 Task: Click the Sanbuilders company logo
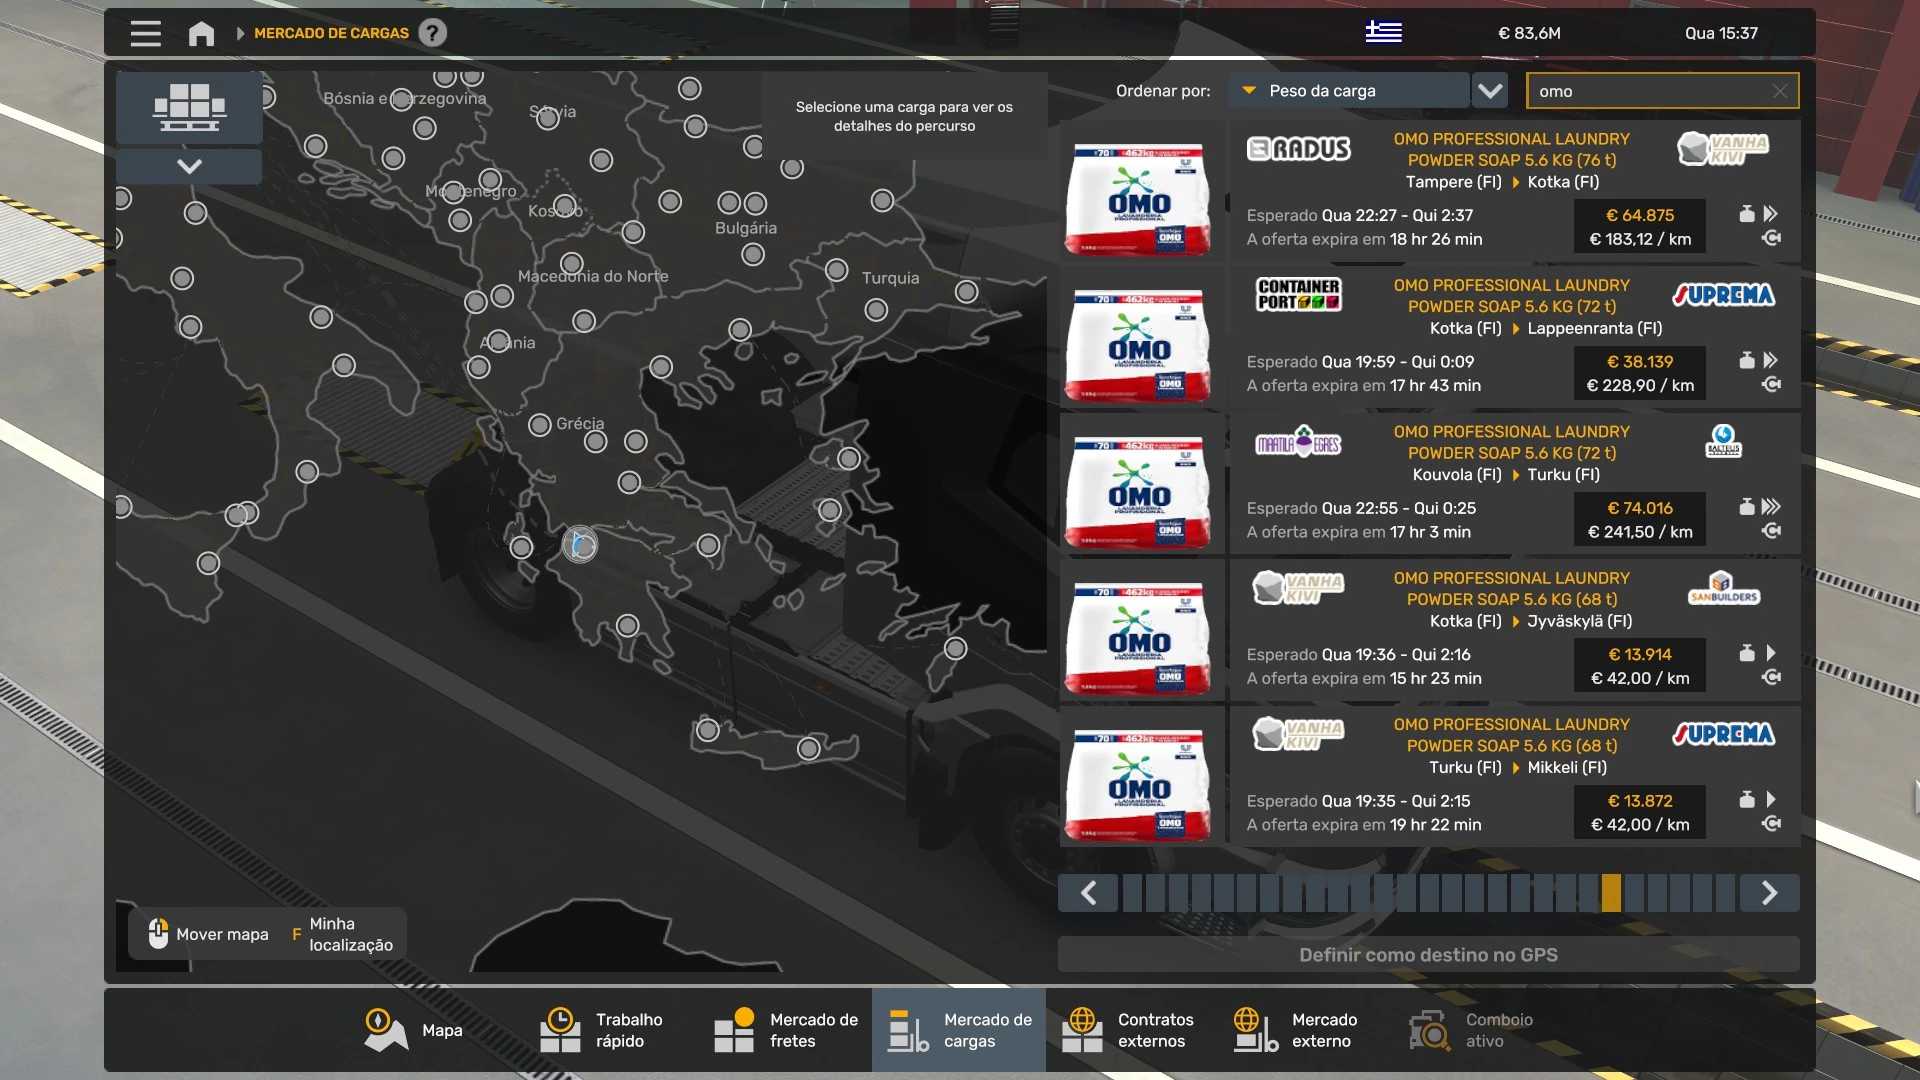click(1723, 588)
